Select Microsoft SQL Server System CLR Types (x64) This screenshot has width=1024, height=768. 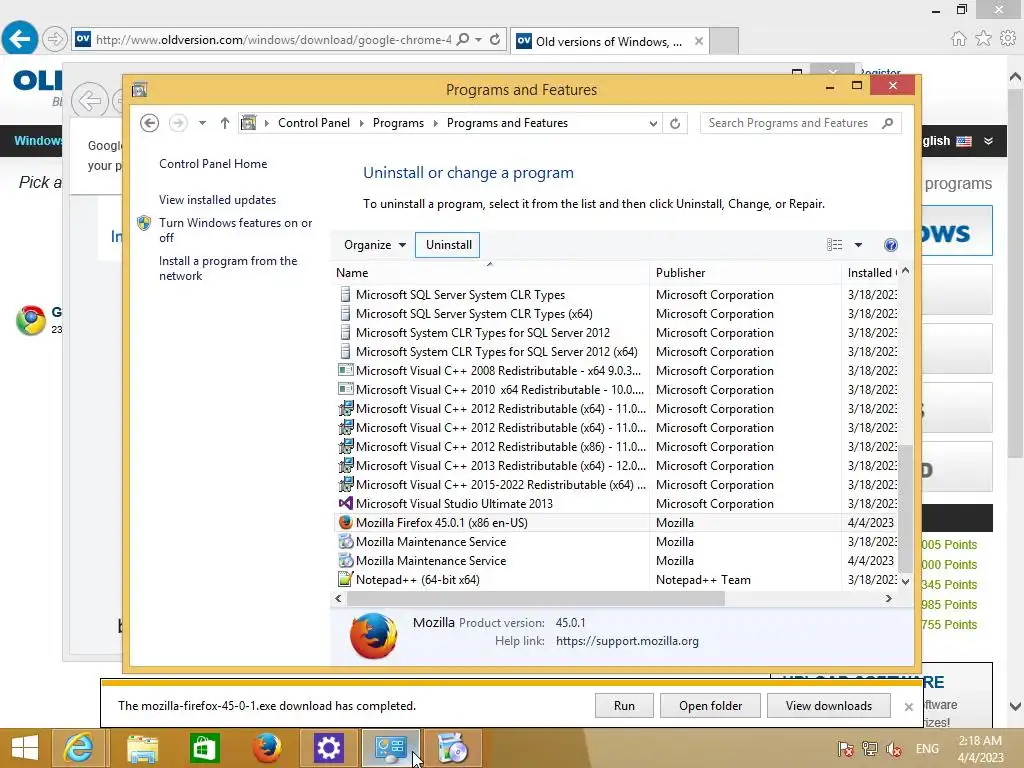pos(474,314)
